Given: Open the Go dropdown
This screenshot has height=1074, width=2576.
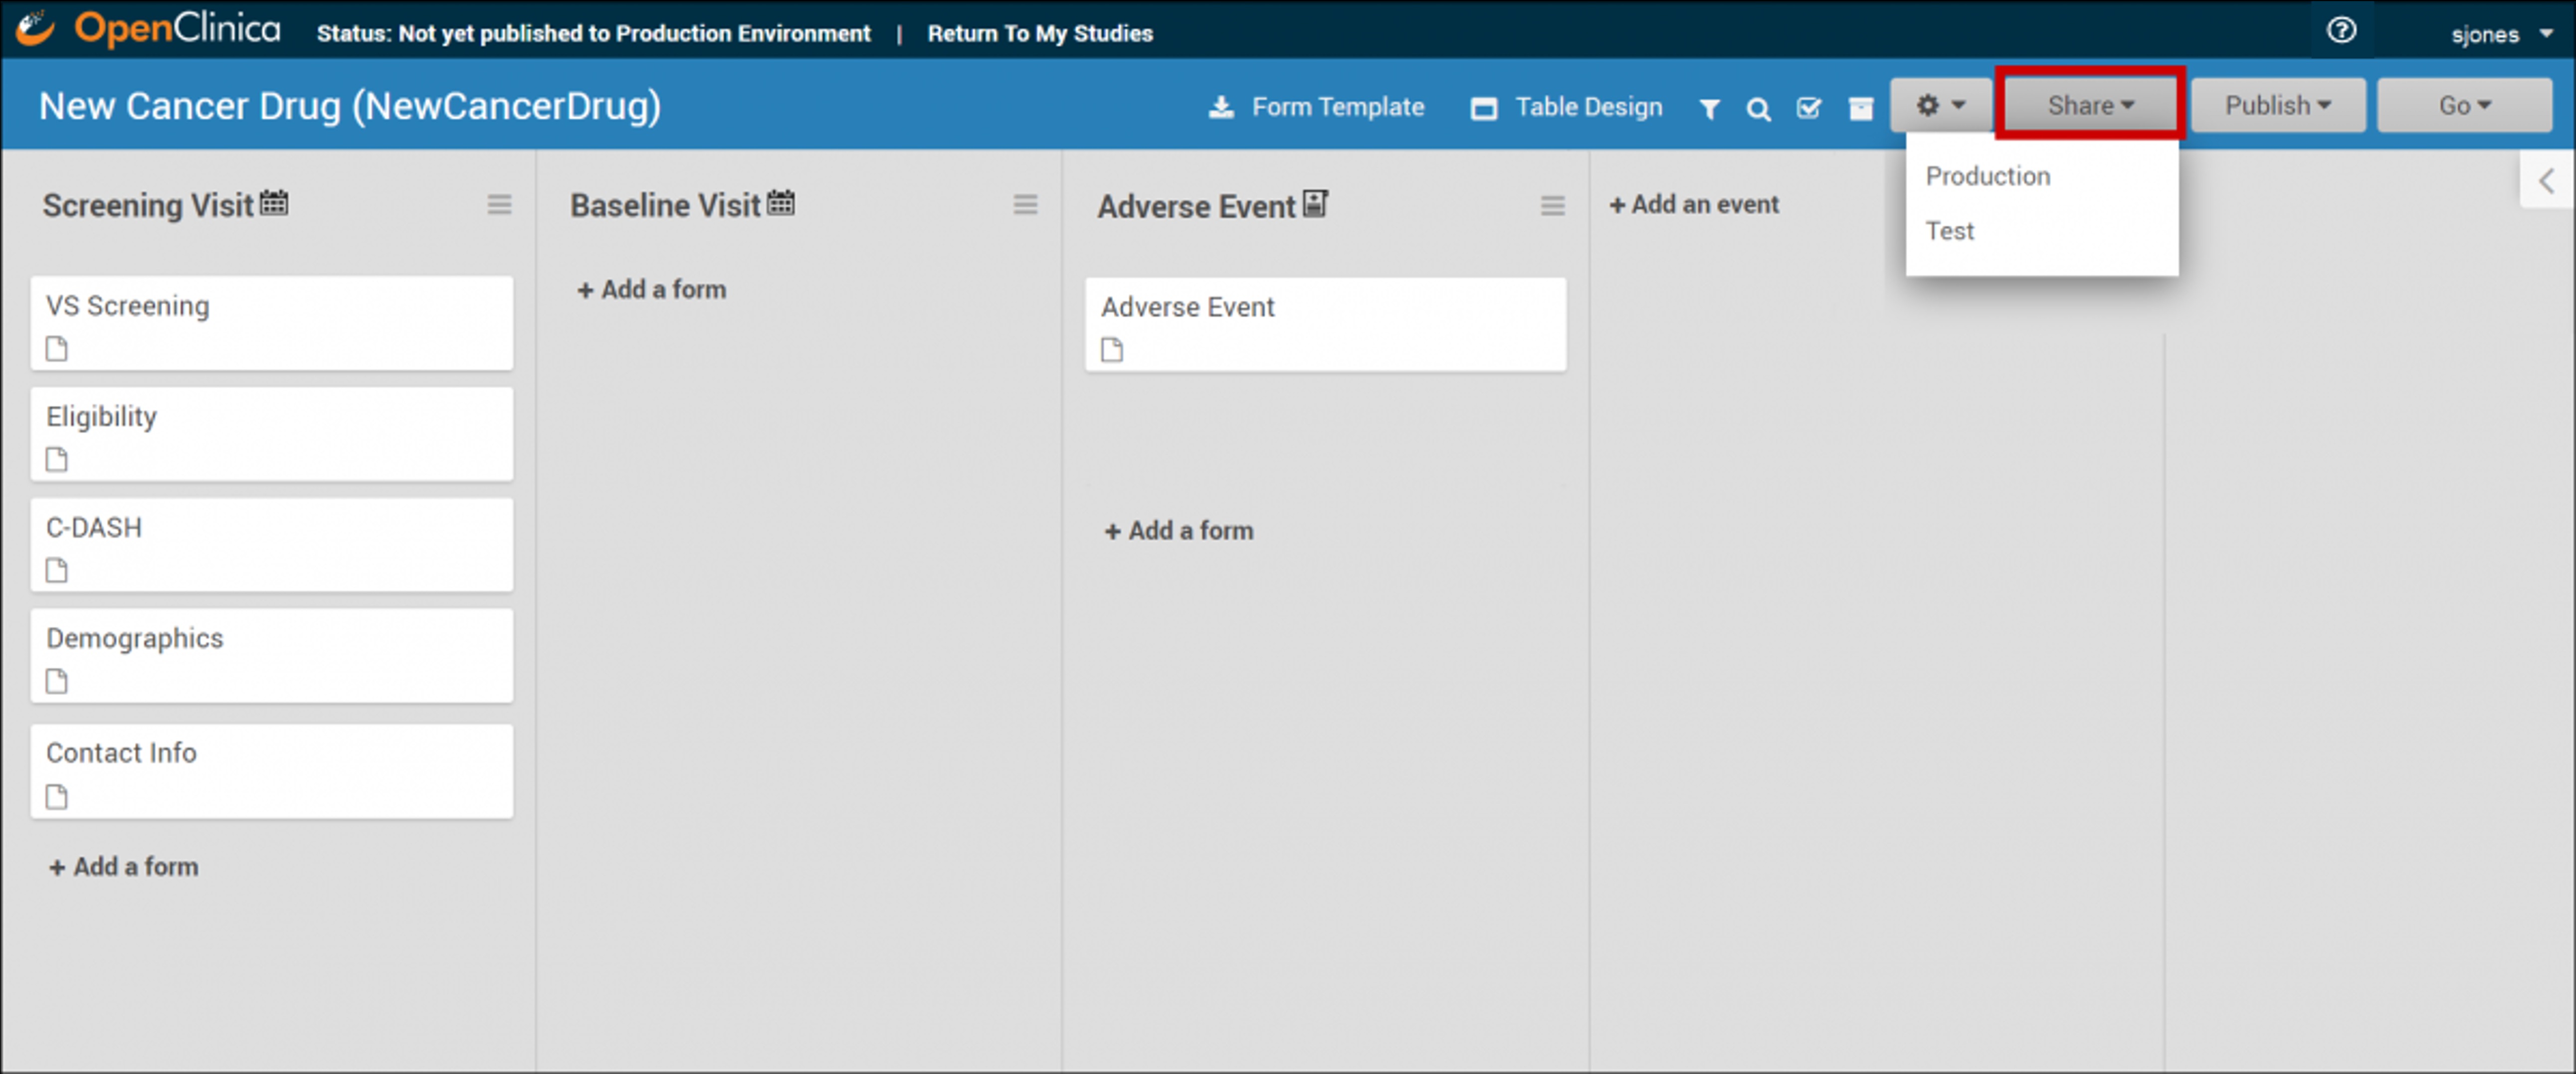Looking at the screenshot, I should 2463,105.
